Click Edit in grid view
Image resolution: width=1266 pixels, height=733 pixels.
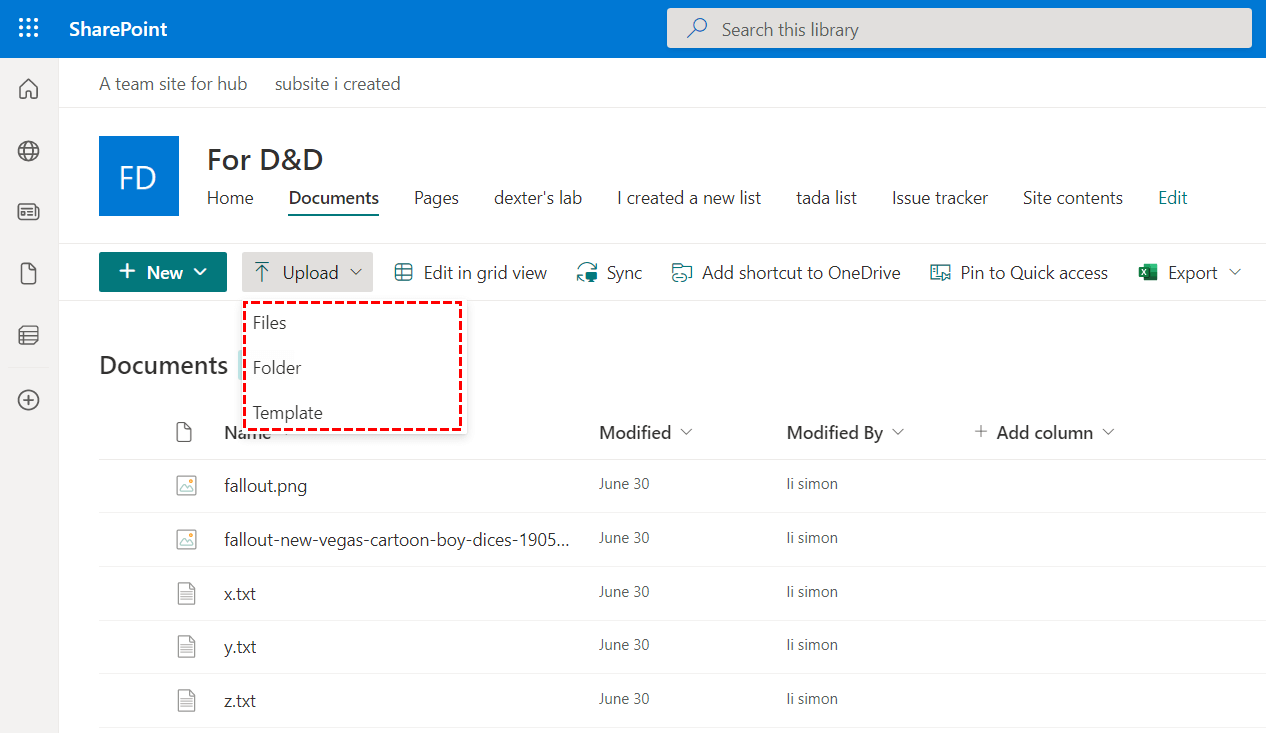pyautogui.click(x=470, y=272)
